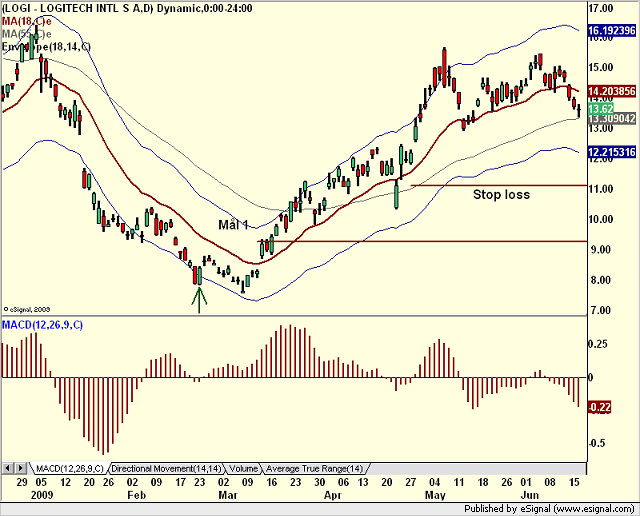Select the Mål 1 annotation text
This screenshot has width=640, height=516.
click(233, 225)
